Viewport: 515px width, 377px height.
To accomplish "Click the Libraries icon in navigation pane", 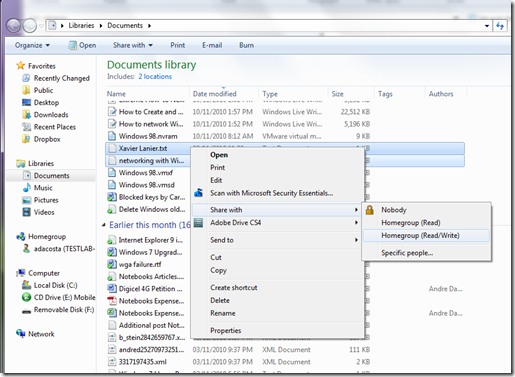I will [x=21, y=163].
